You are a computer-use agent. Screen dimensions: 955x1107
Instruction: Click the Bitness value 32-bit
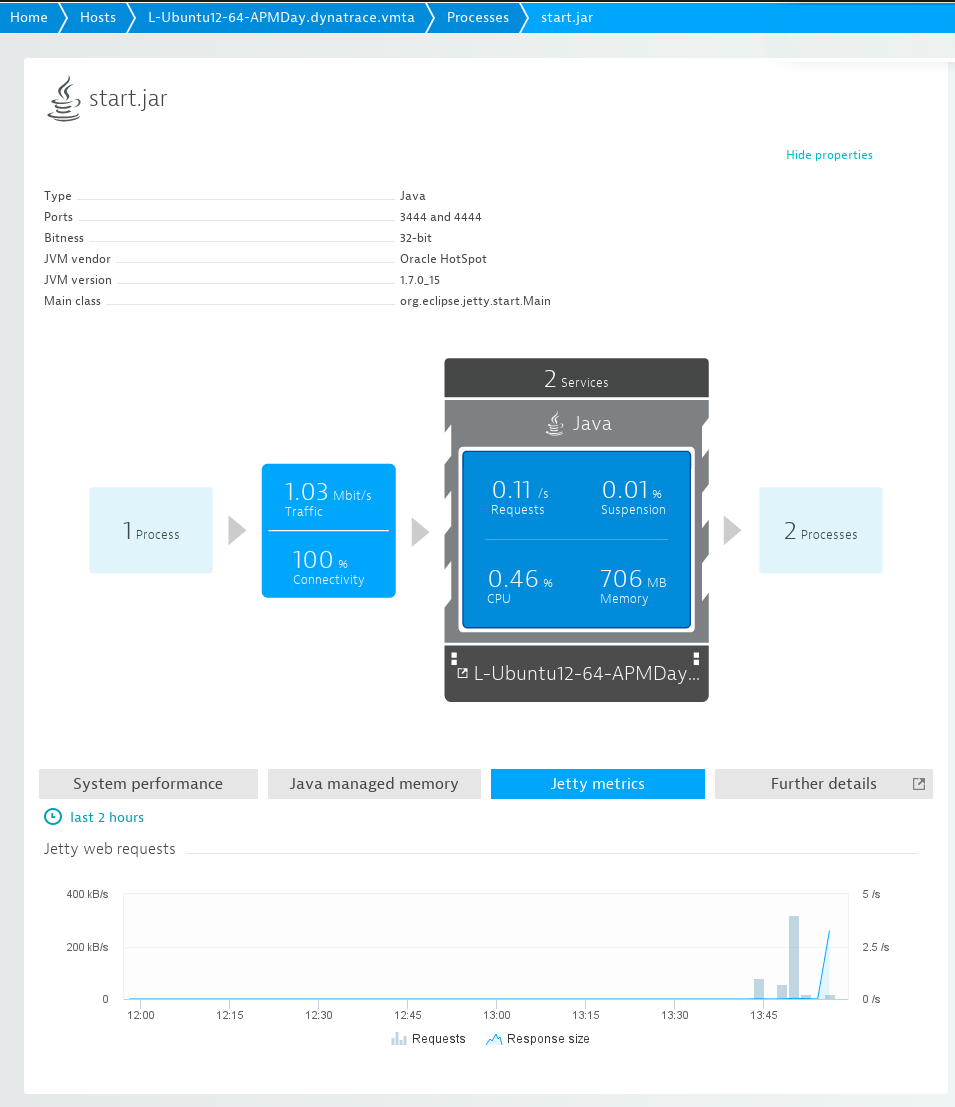pyautogui.click(x=416, y=238)
